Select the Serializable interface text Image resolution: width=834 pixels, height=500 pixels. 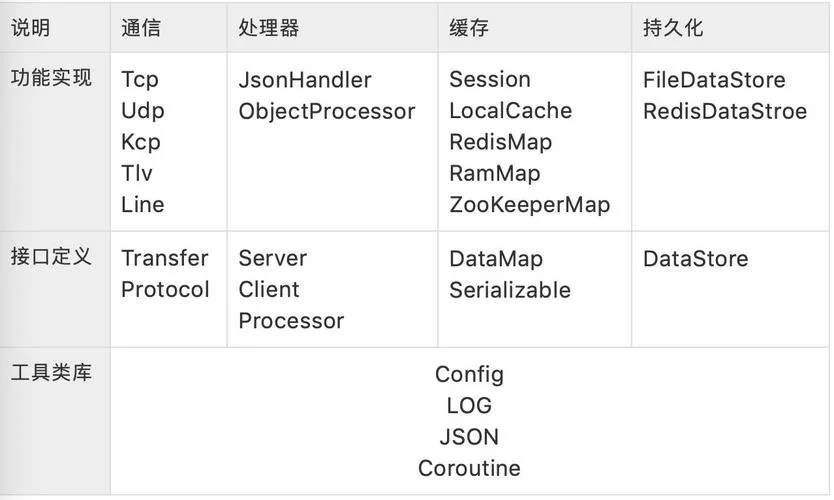[x=510, y=290]
